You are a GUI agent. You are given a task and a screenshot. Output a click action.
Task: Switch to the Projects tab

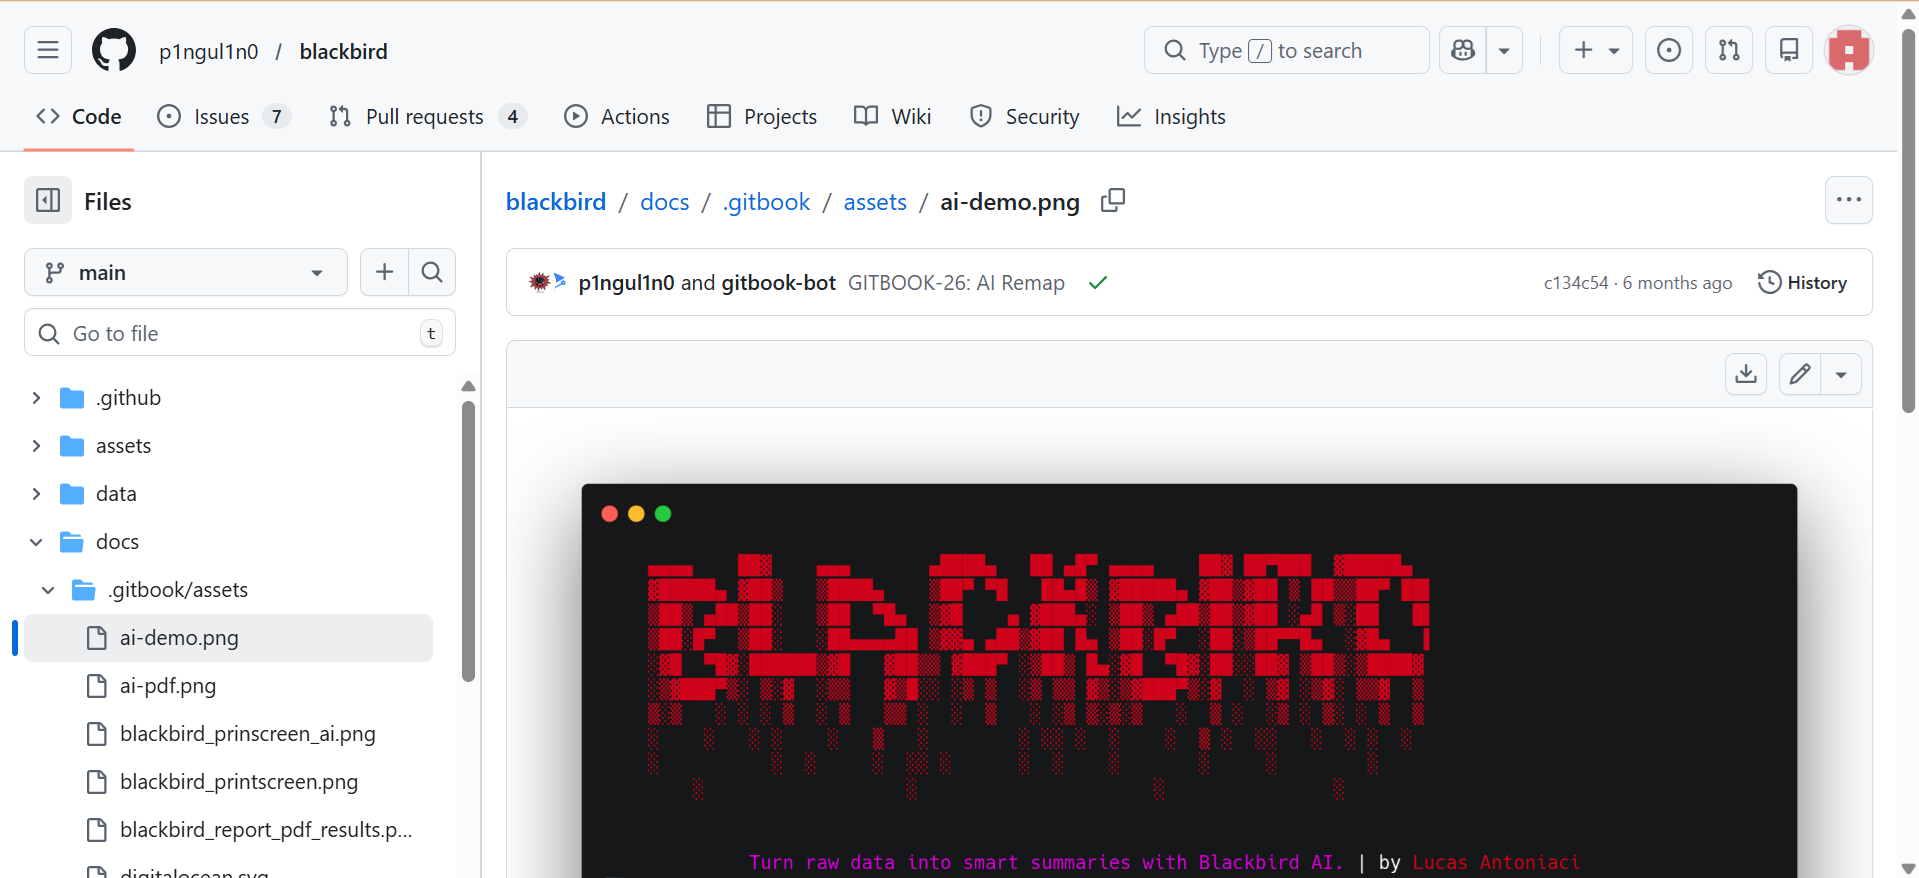[762, 117]
